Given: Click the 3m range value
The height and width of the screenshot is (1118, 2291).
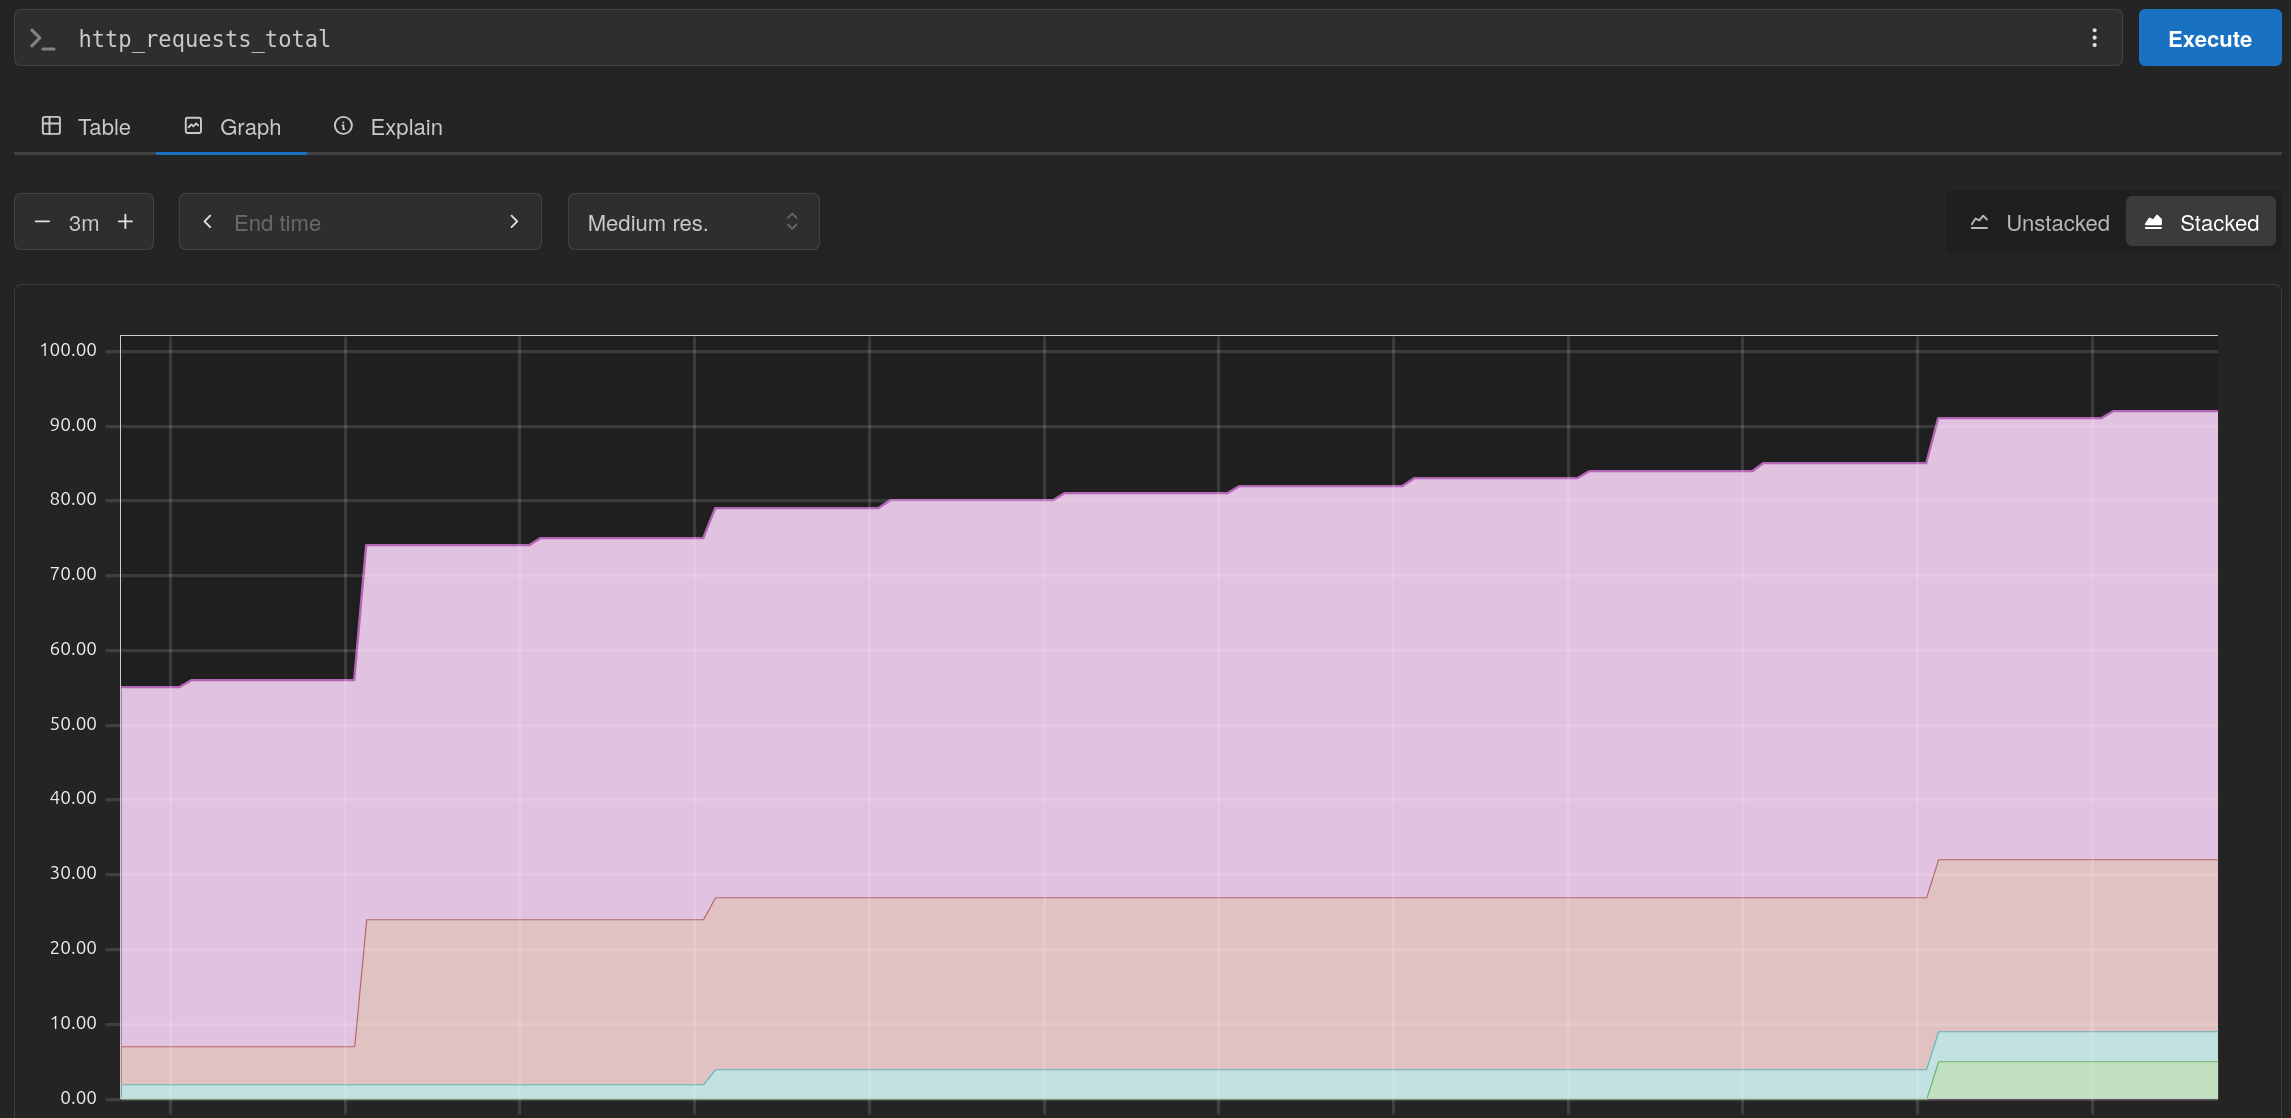Looking at the screenshot, I should pyautogui.click(x=84, y=223).
